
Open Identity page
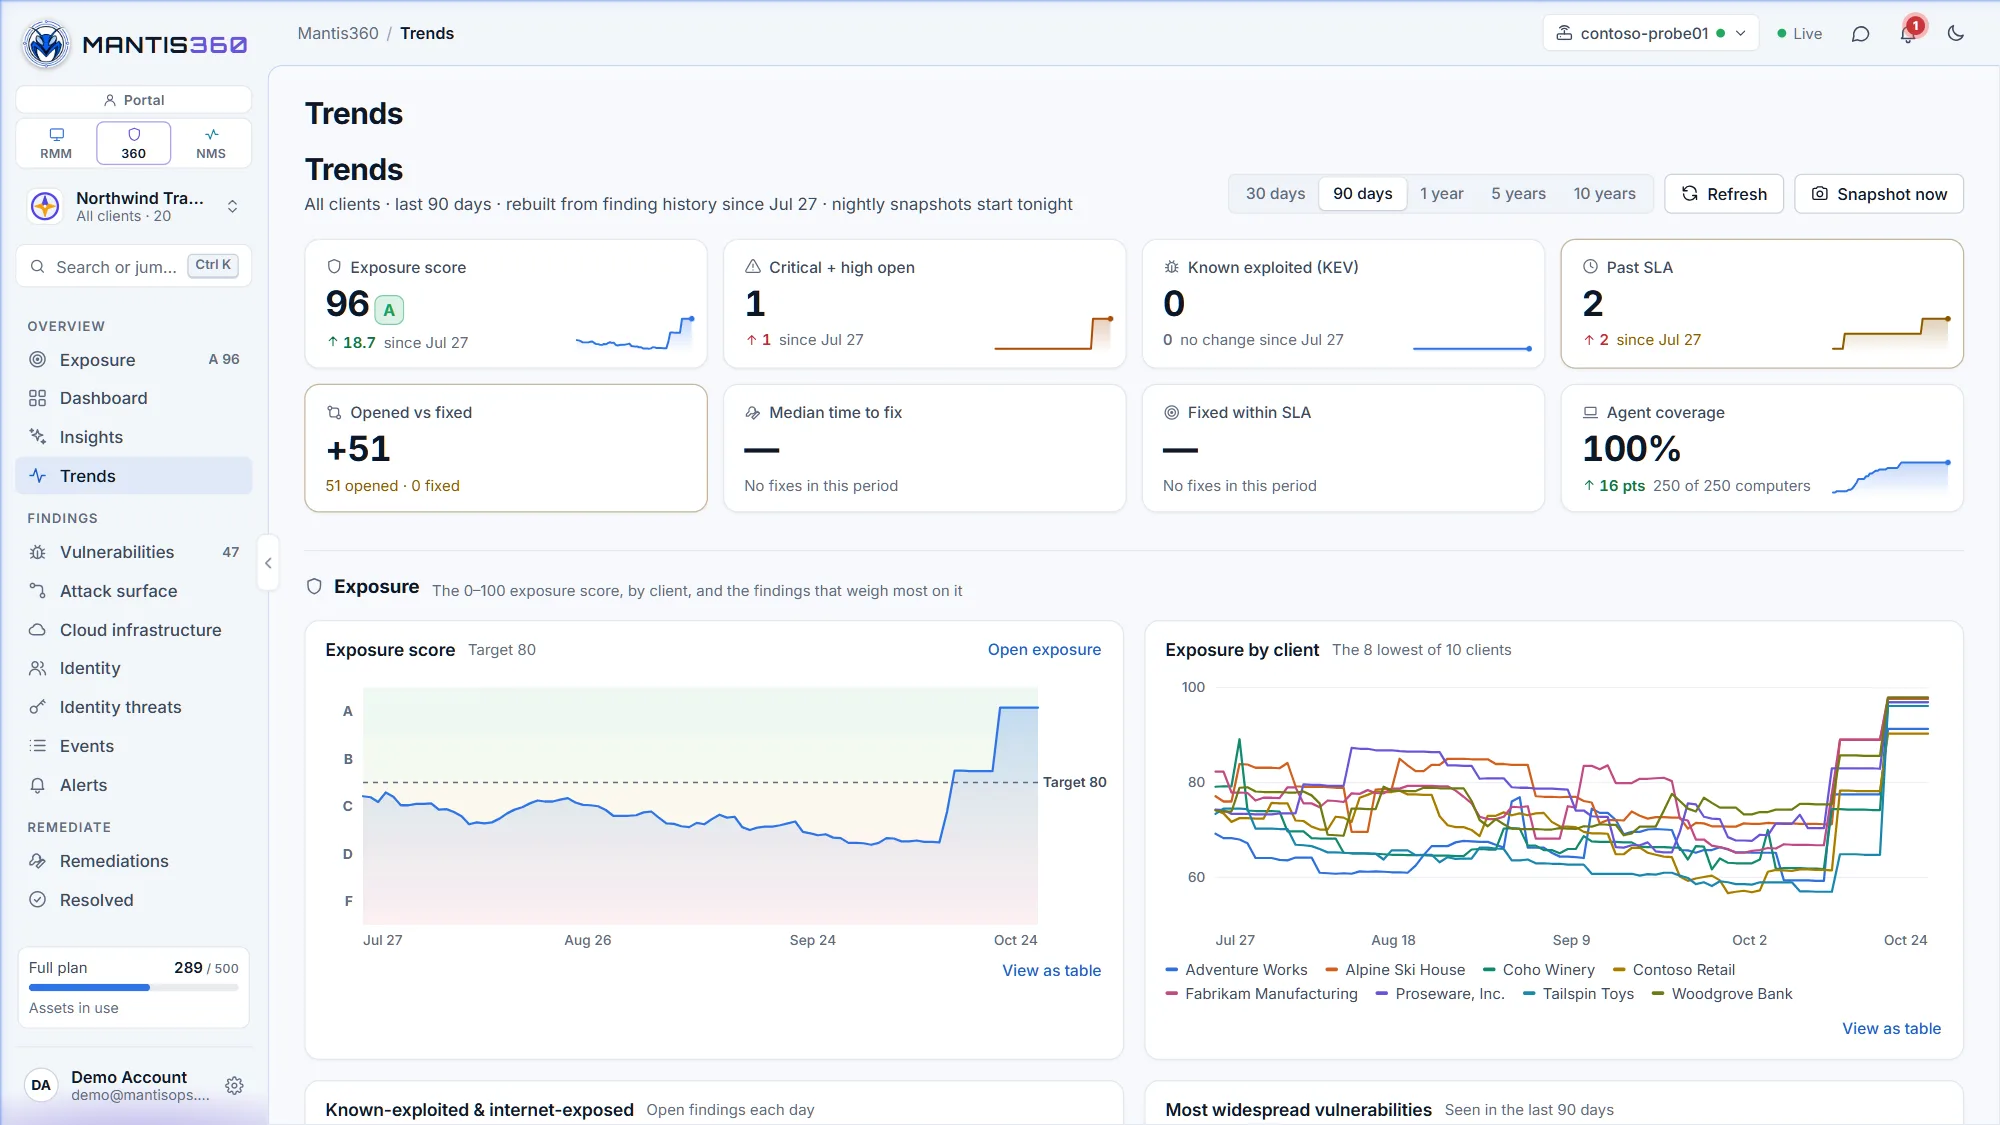pyautogui.click(x=134, y=668)
